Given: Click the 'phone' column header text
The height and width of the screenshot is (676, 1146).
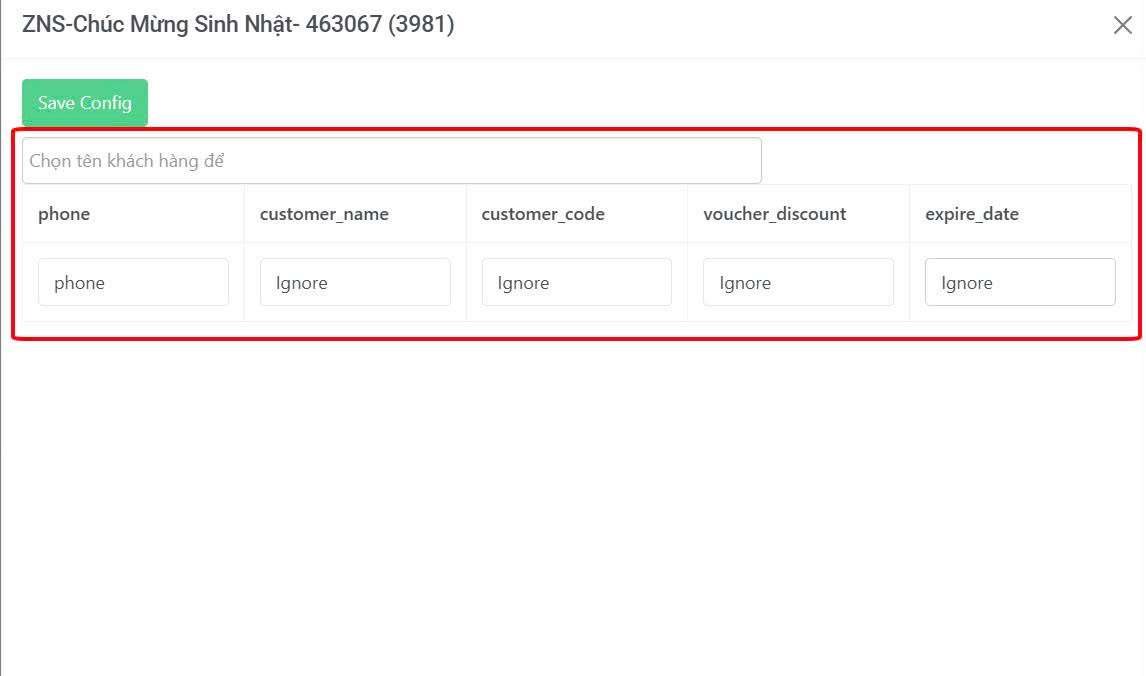Looking at the screenshot, I should 64,214.
